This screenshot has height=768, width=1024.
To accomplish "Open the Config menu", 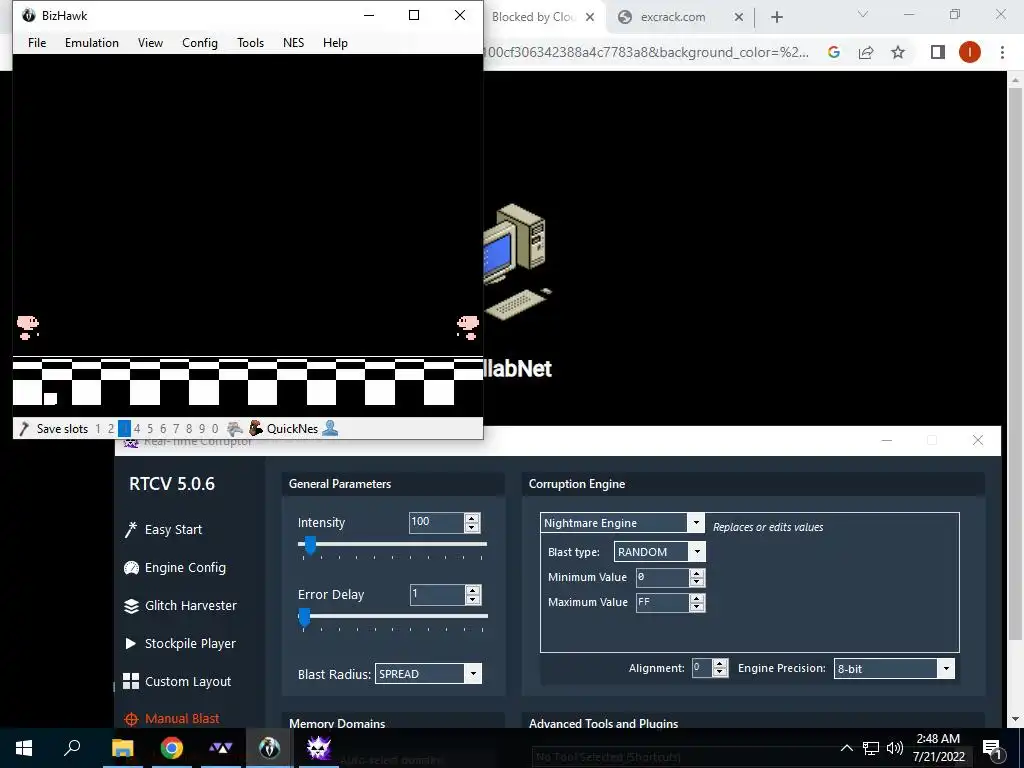I will [200, 42].
